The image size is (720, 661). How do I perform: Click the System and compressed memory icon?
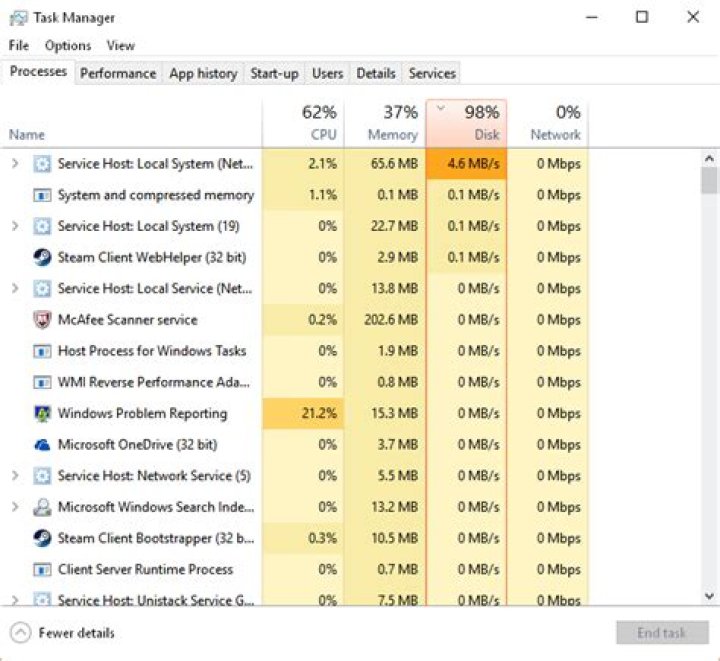[42, 196]
